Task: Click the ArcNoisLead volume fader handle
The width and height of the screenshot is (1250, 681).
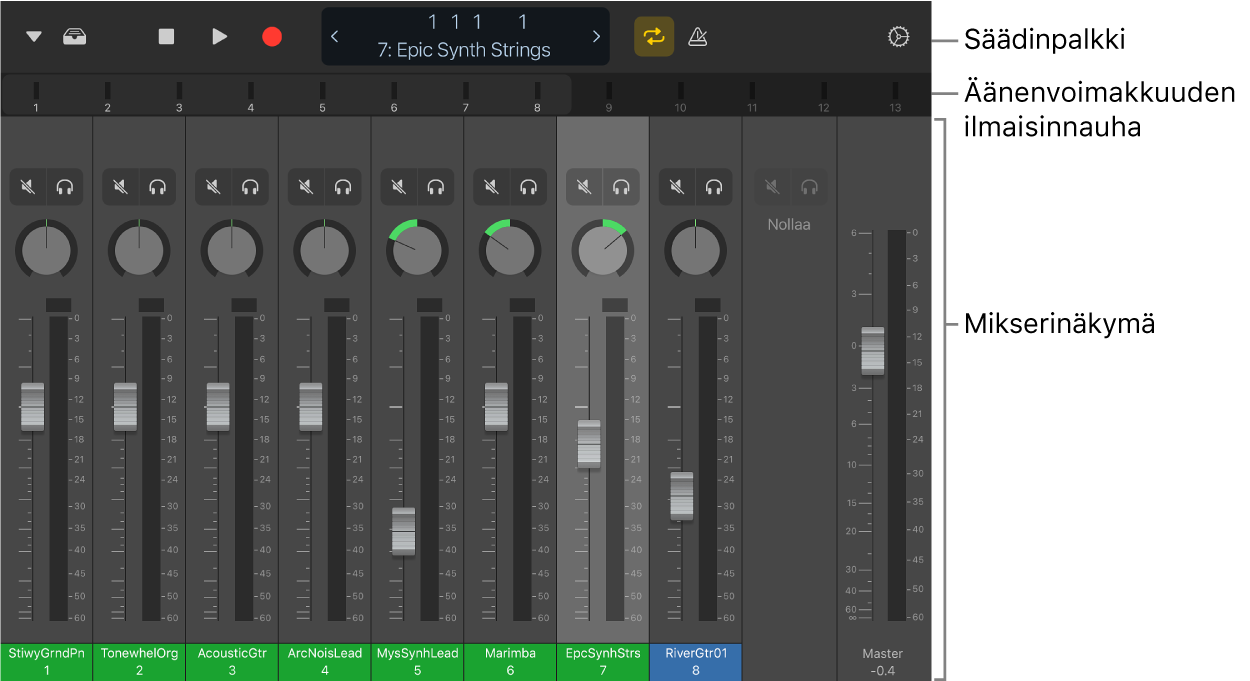Action: (311, 407)
